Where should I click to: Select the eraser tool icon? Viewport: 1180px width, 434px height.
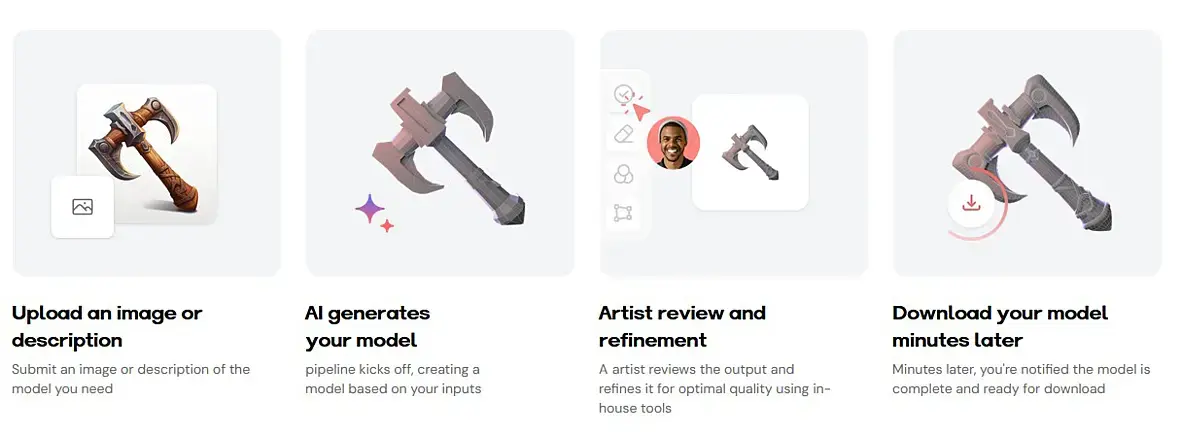[623, 133]
